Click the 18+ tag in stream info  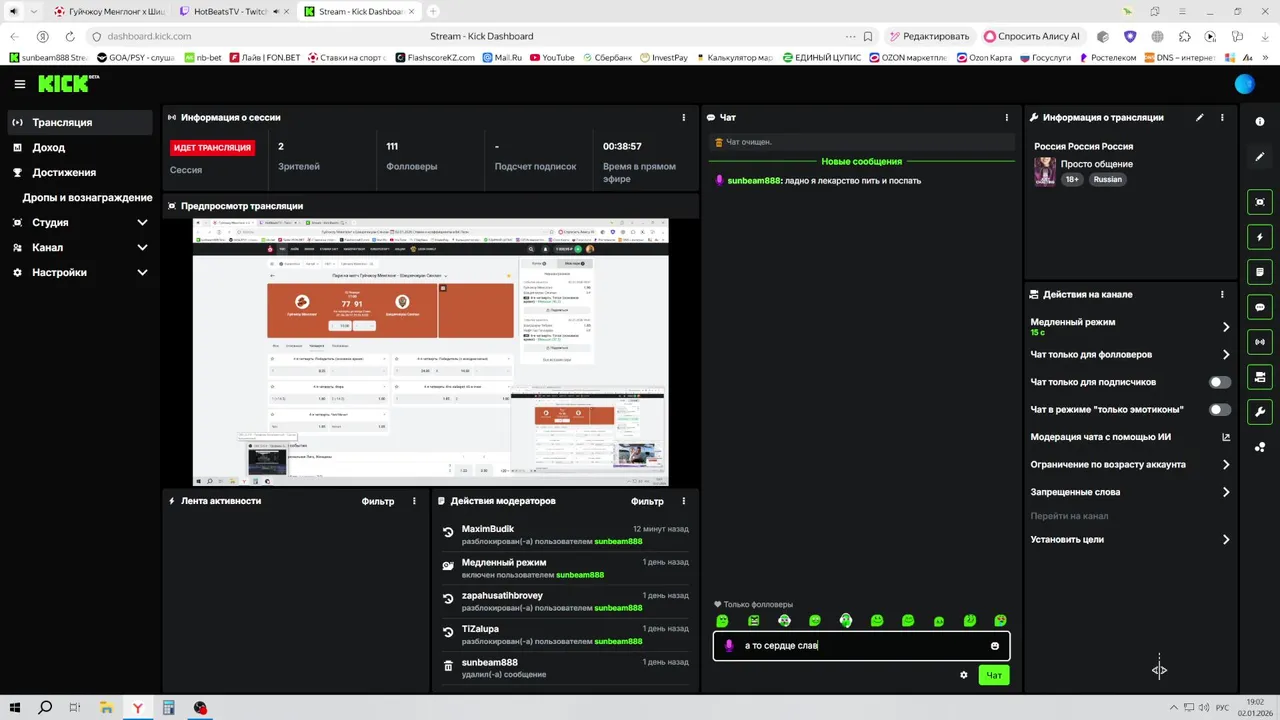pyautogui.click(x=1072, y=180)
